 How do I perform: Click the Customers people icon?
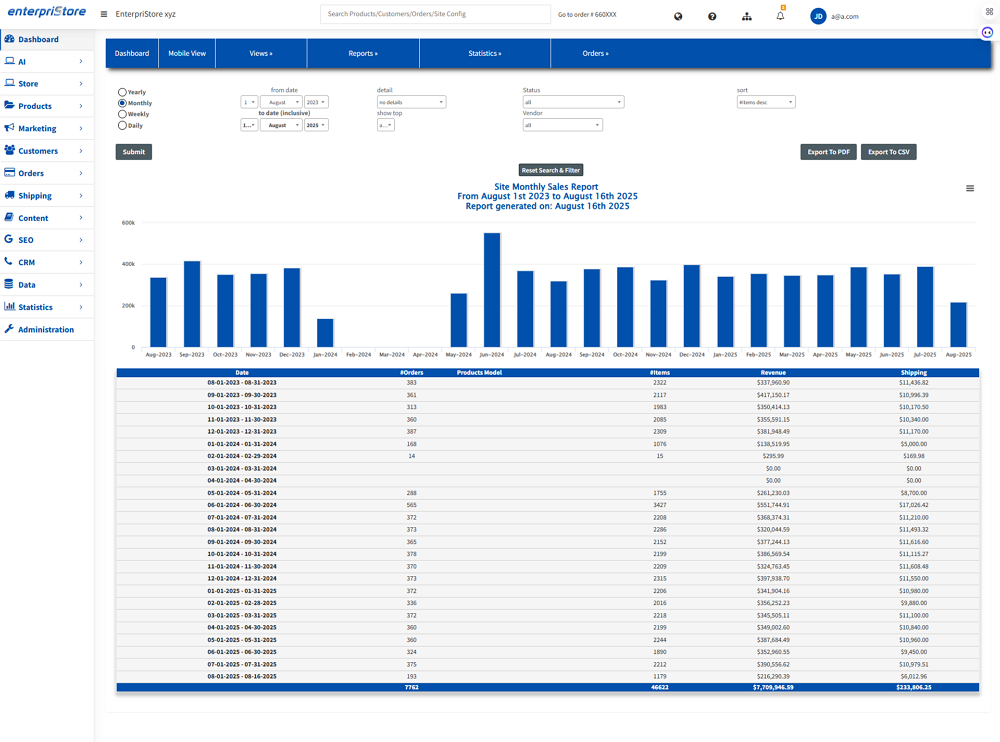click(10, 150)
